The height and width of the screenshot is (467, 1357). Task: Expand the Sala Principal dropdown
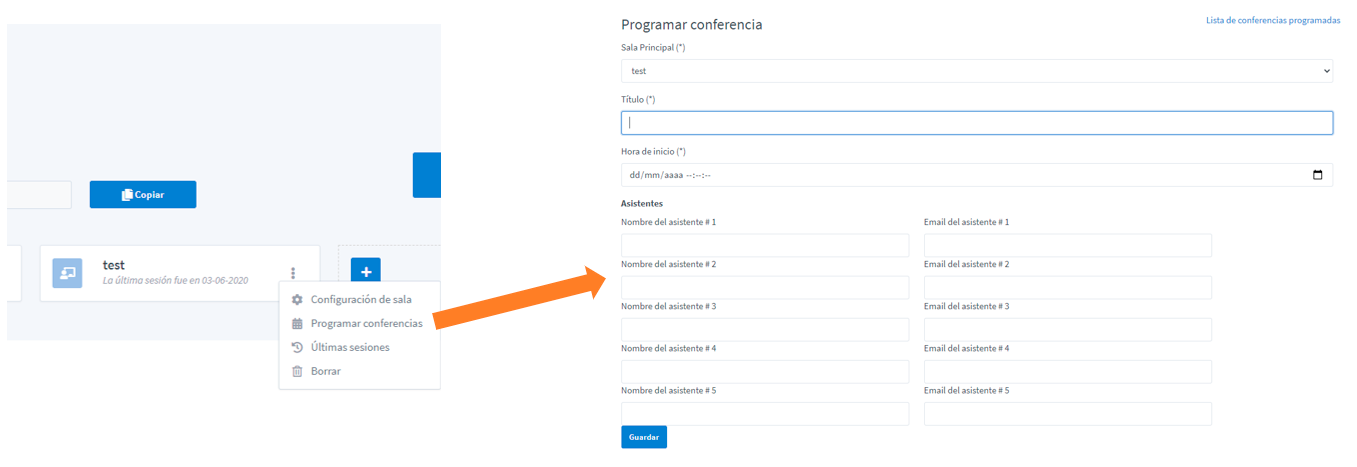(x=977, y=71)
